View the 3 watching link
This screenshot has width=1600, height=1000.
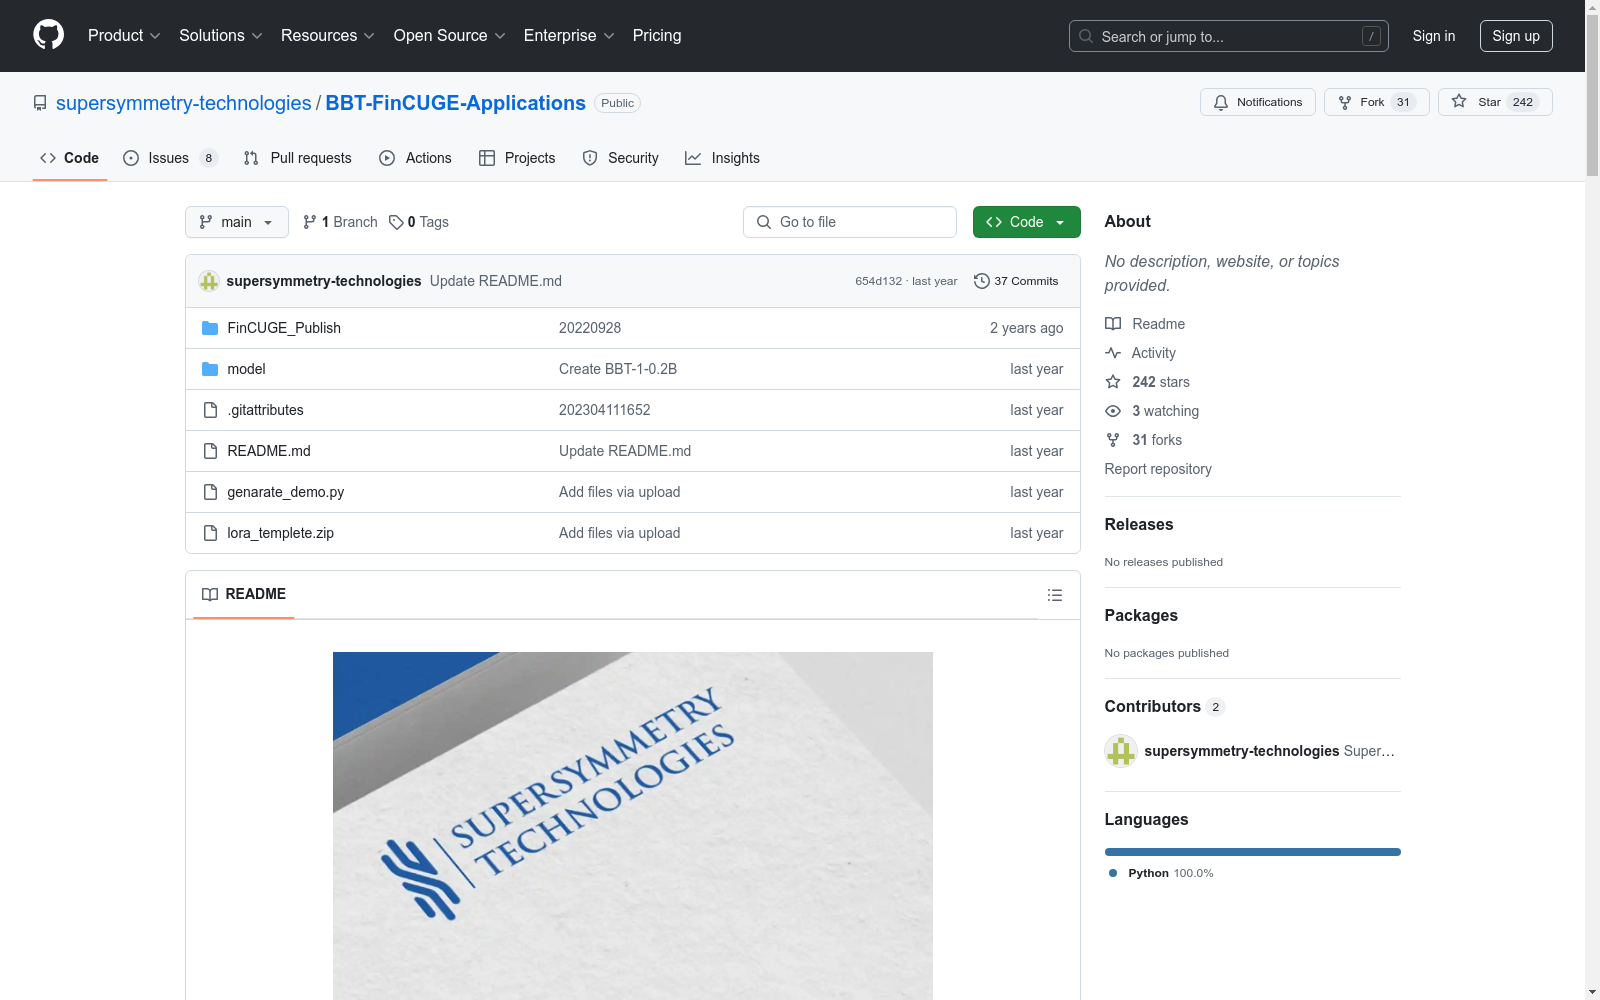tap(1152, 411)
